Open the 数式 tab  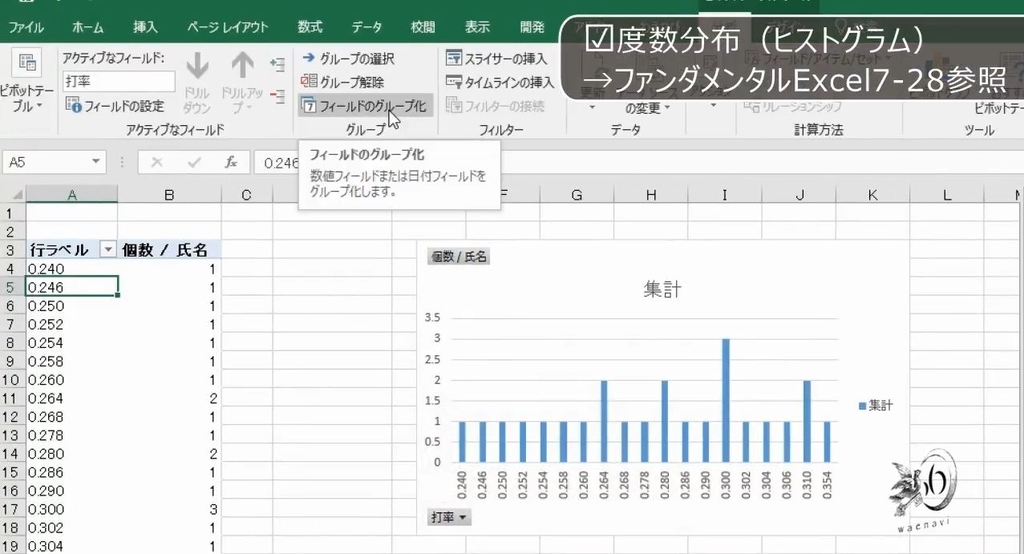point(310,27)
